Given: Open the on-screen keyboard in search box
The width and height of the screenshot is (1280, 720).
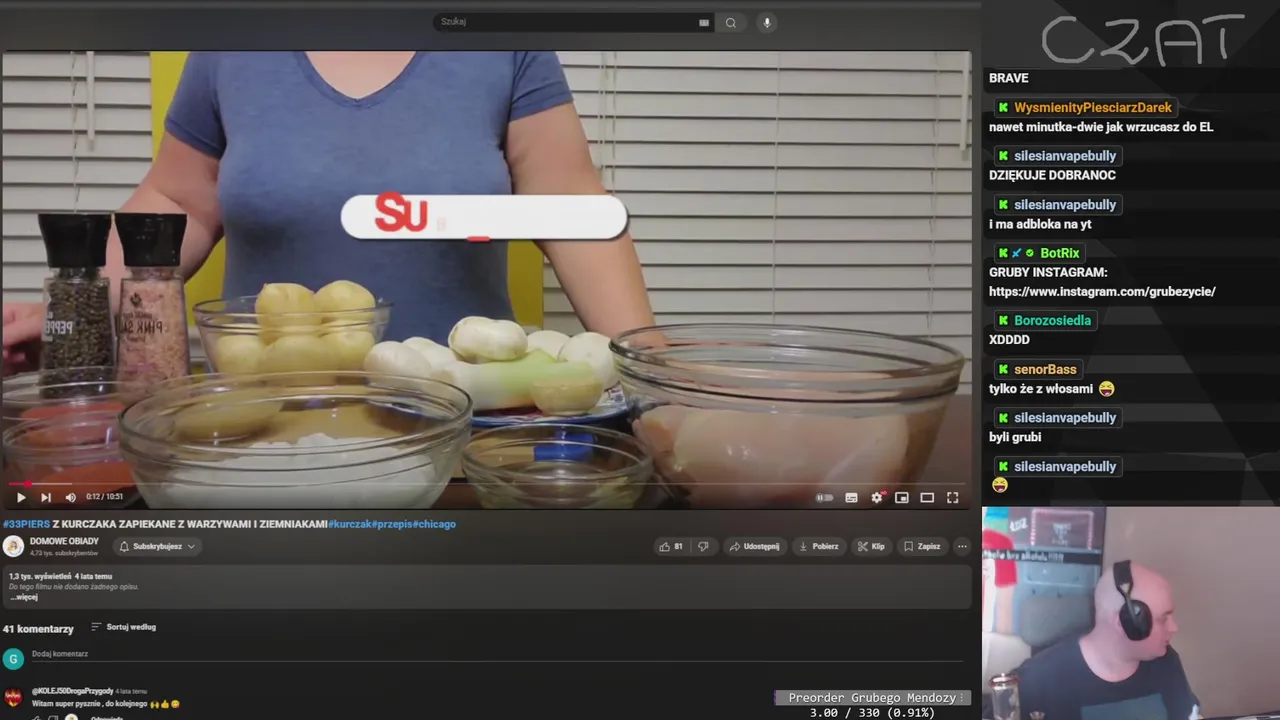Looking at the screenshot, I should (x=704, y=22).
